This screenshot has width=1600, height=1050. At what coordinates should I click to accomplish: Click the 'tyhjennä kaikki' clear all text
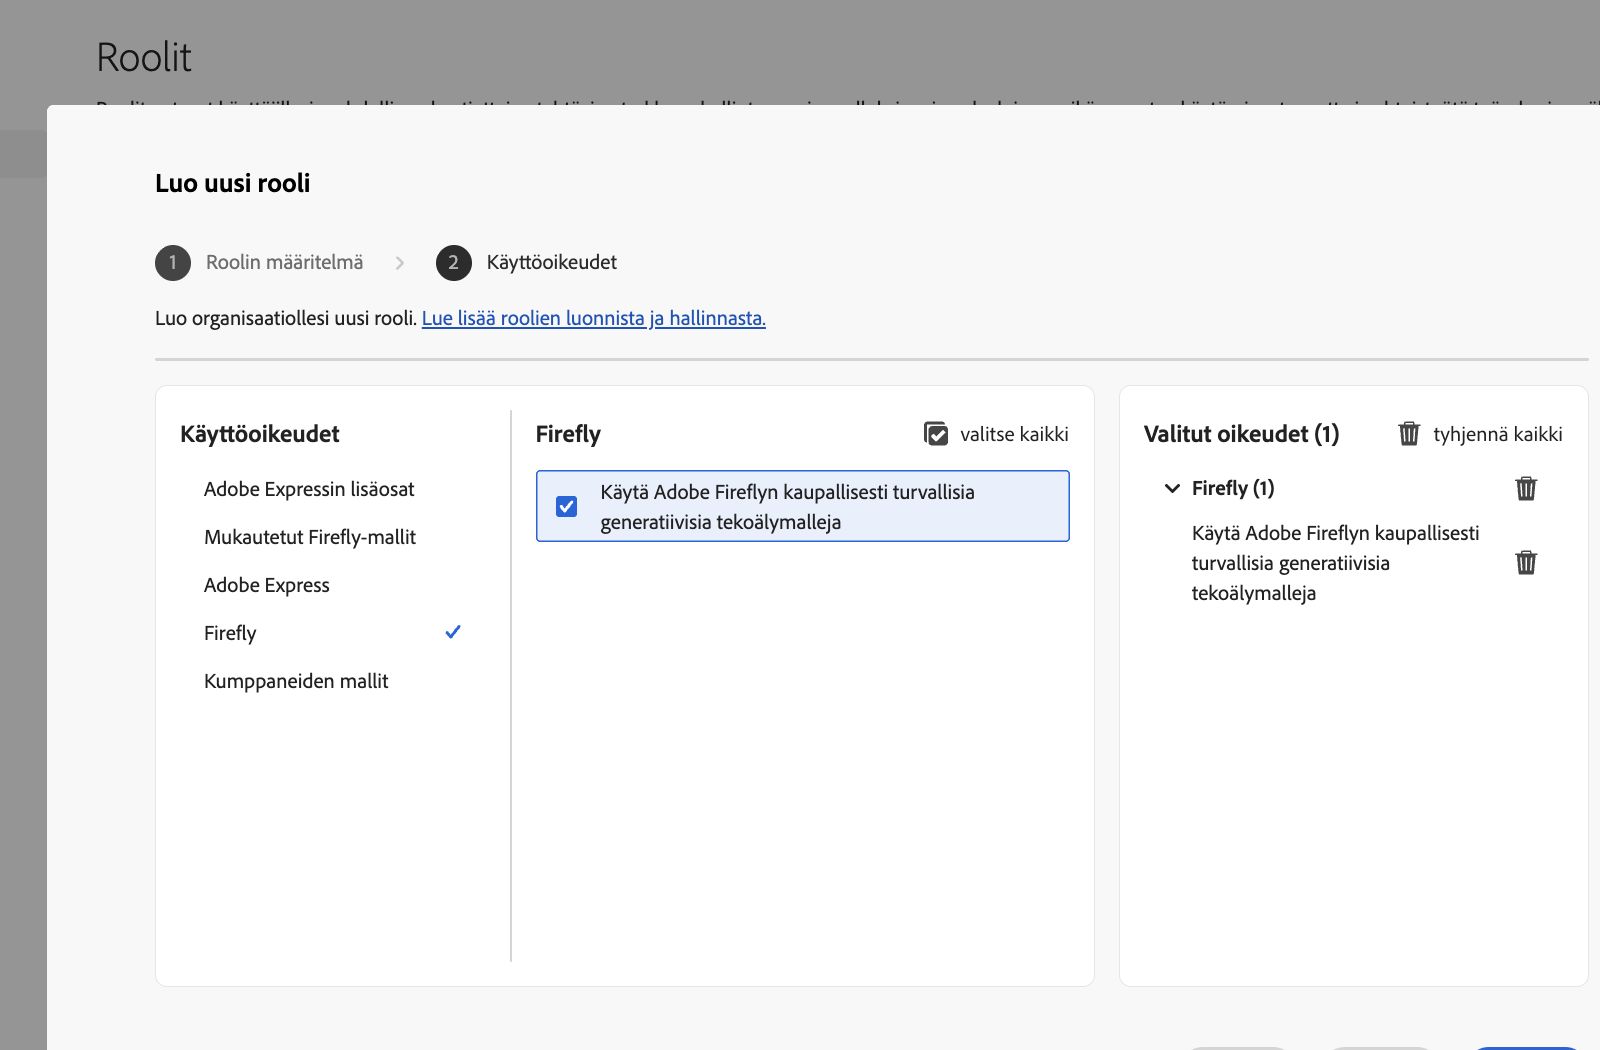tap(1497, 434)
